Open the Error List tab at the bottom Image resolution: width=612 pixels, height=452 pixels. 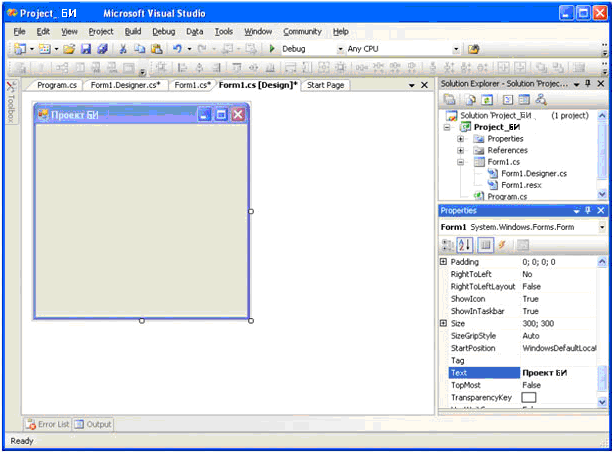point(48,424)
